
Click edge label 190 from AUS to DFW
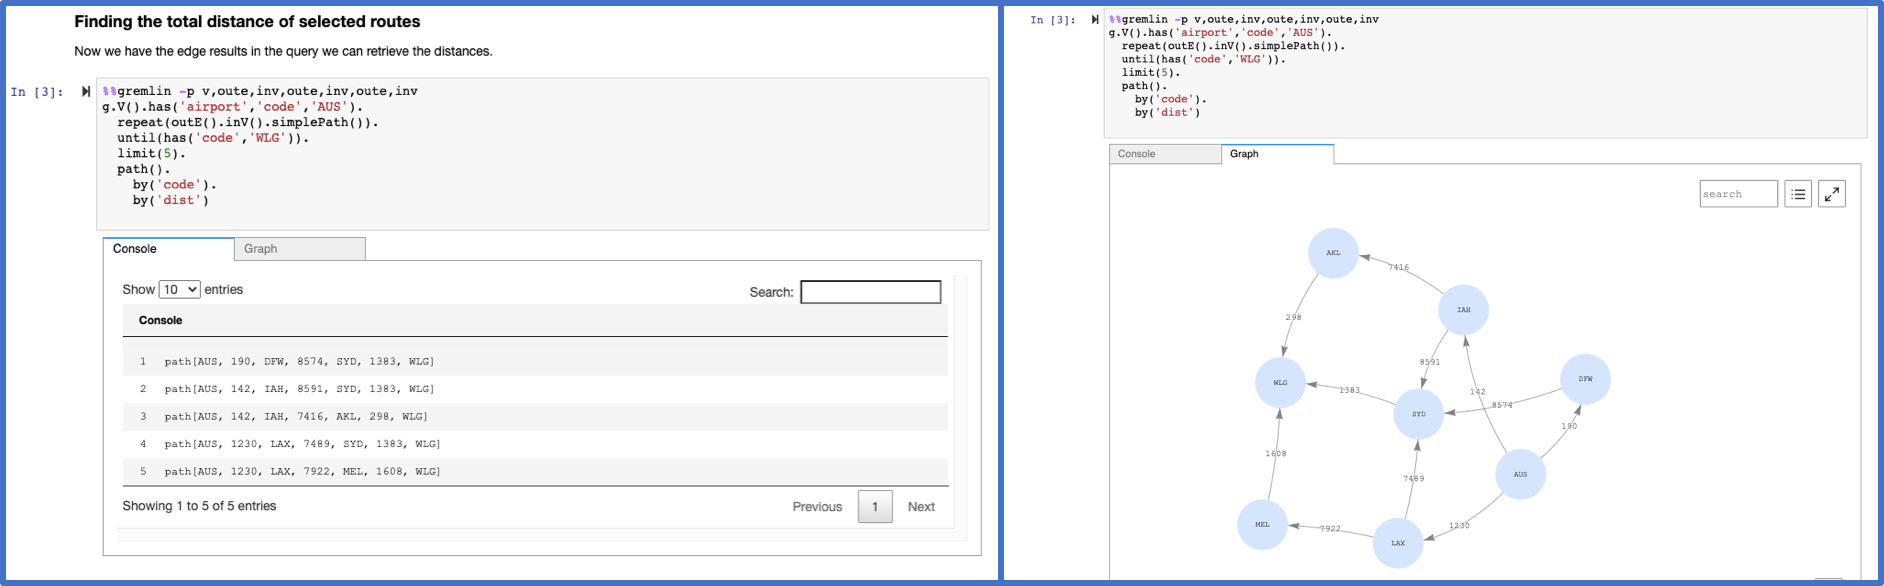point(1569,426)
